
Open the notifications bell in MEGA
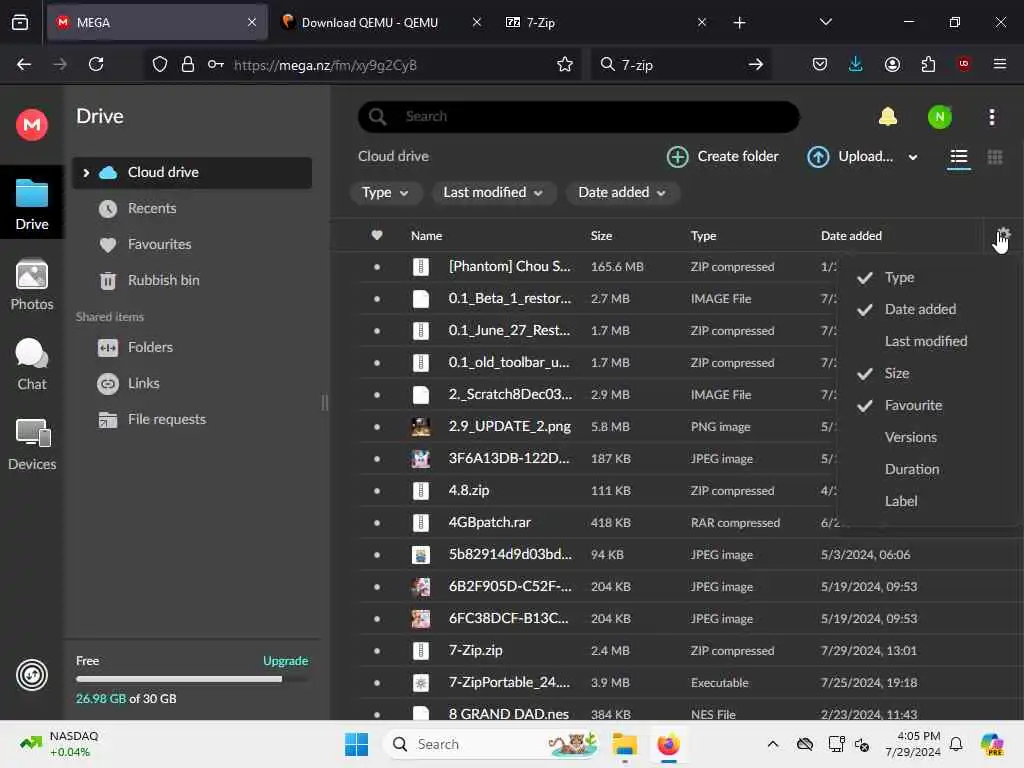click(x=888, y=117)
